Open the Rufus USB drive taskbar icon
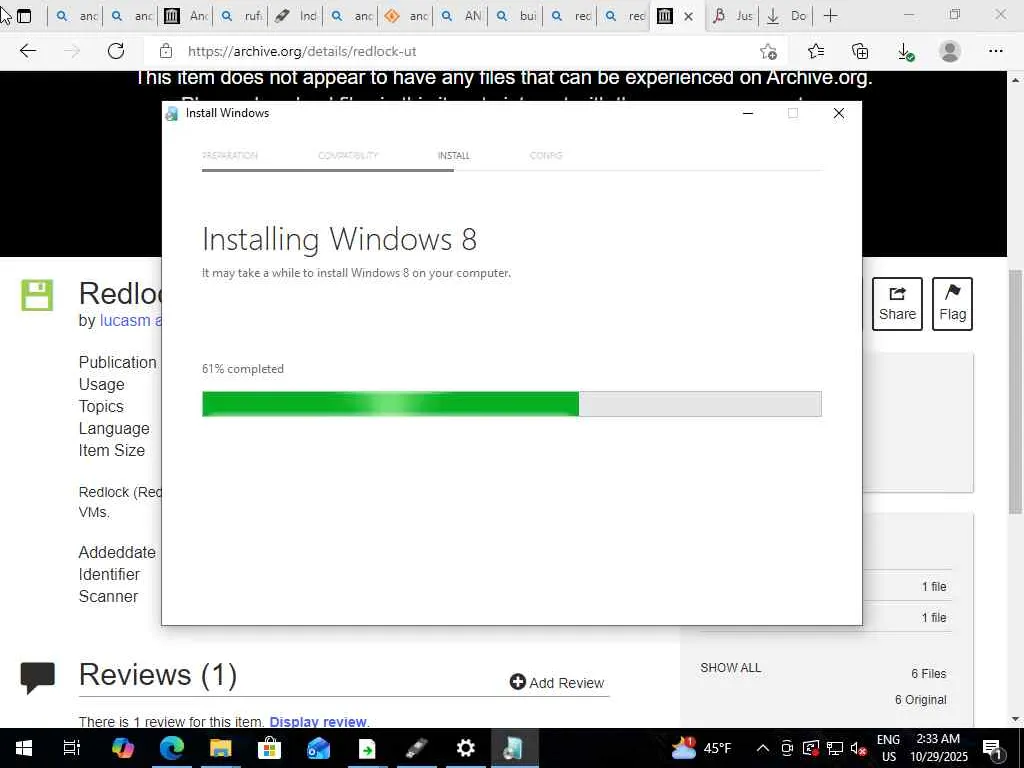Image resolution: width=1024 pixels, height=768 pixels. point(416,748)
